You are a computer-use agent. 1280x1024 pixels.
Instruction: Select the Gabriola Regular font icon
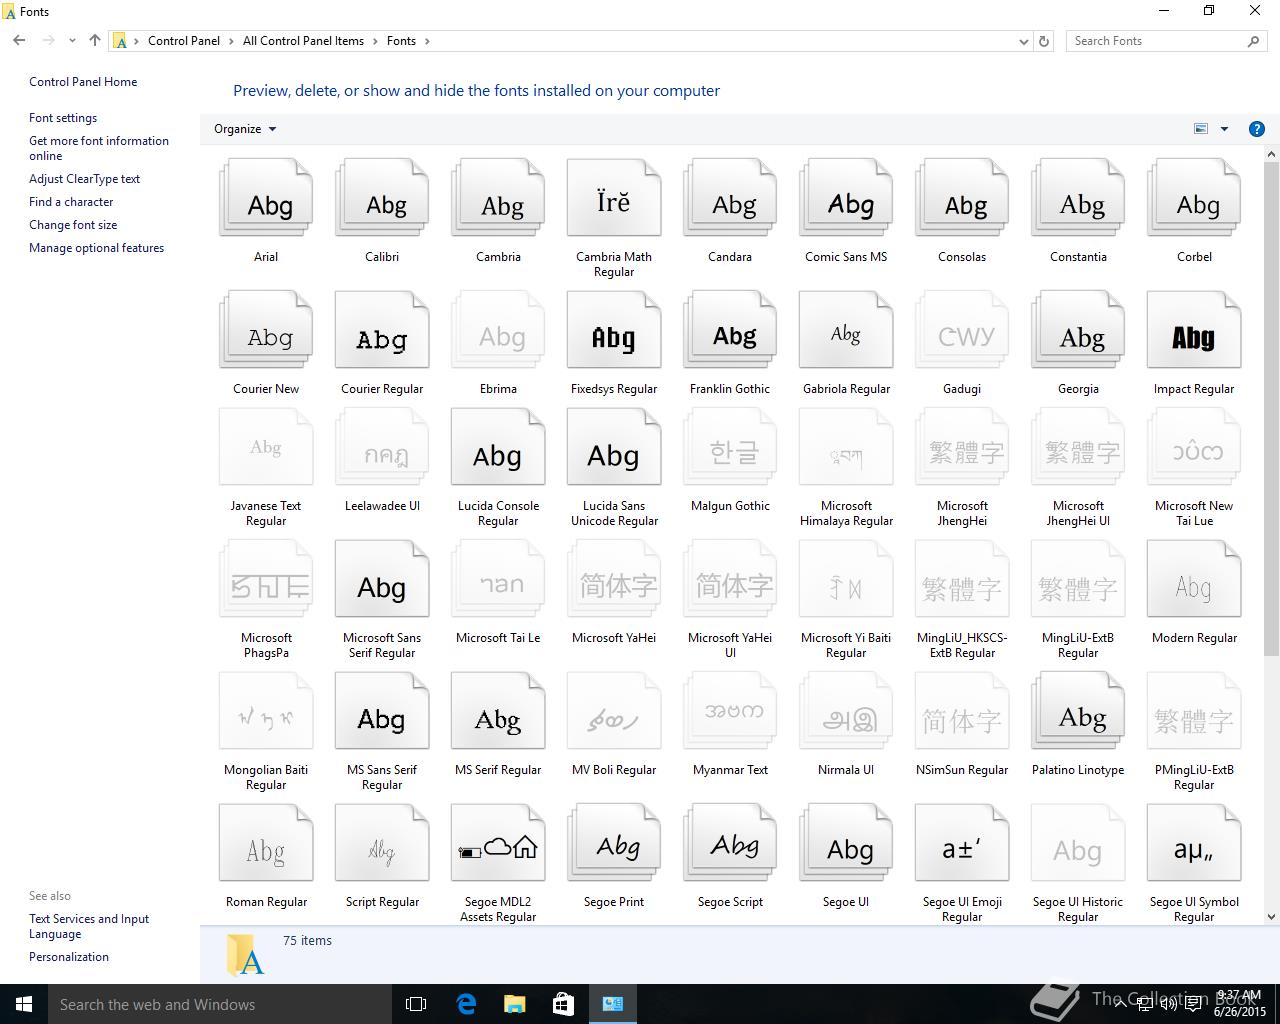[x=846, y=331]
